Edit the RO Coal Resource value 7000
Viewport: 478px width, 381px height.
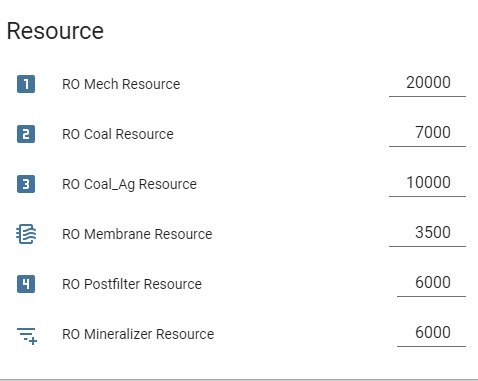tap(427, 133)
